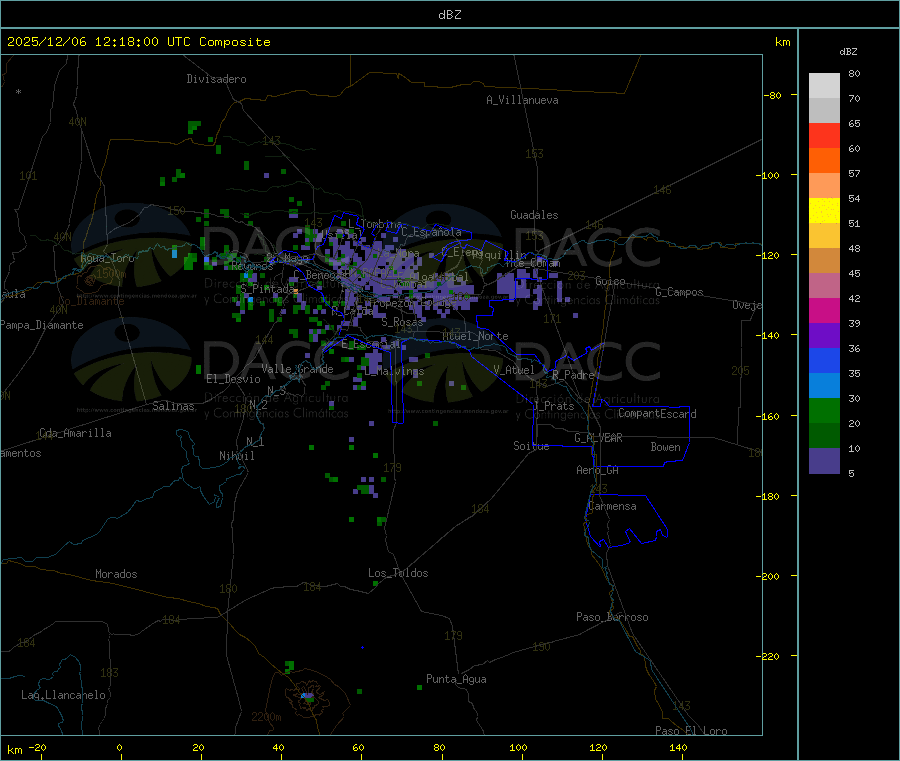
Task: Click the Atuel_Norte label
Action: pos(475,336)
